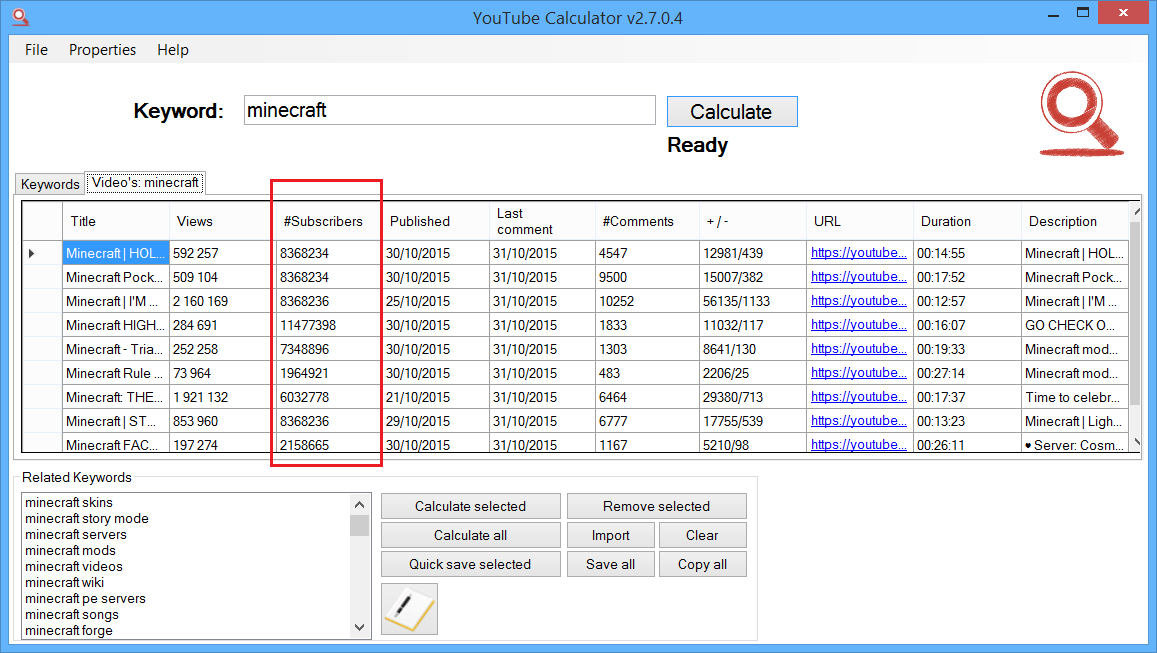1157x653 pixels.
Task: Click the ratings cell 56135/1133
Action: point(753,301)
